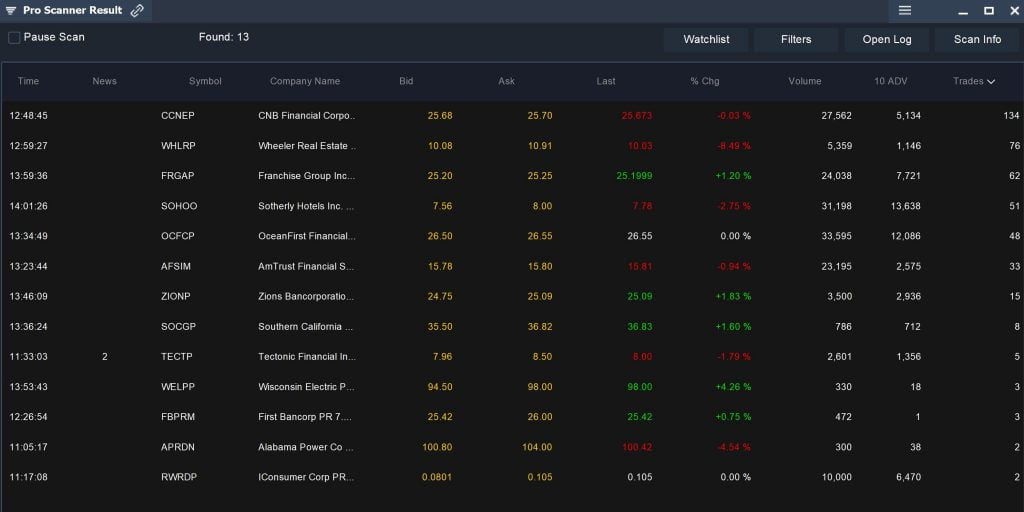This screenshot has height=512, width=1024.
Task: Sort by % Chg column header
Action: 705,82
